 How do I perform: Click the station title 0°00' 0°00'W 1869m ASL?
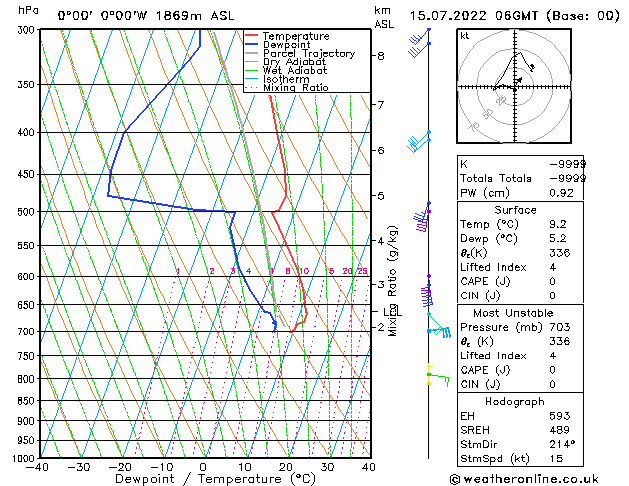(x=146, y=16)
